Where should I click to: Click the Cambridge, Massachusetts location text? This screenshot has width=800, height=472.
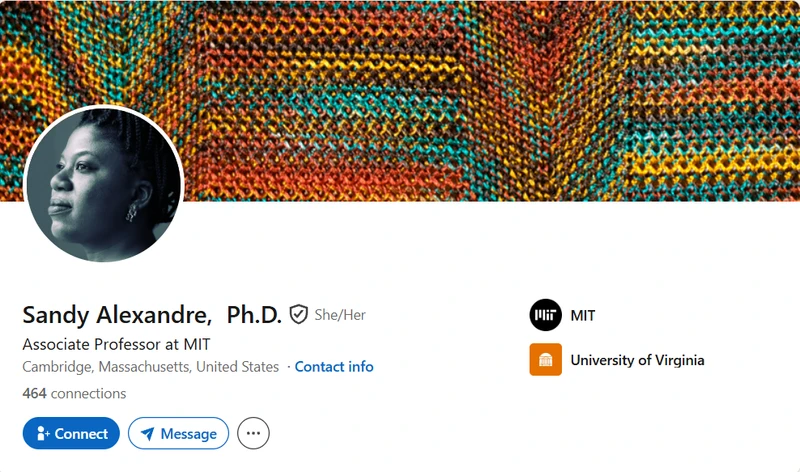(x=151, y=367)
